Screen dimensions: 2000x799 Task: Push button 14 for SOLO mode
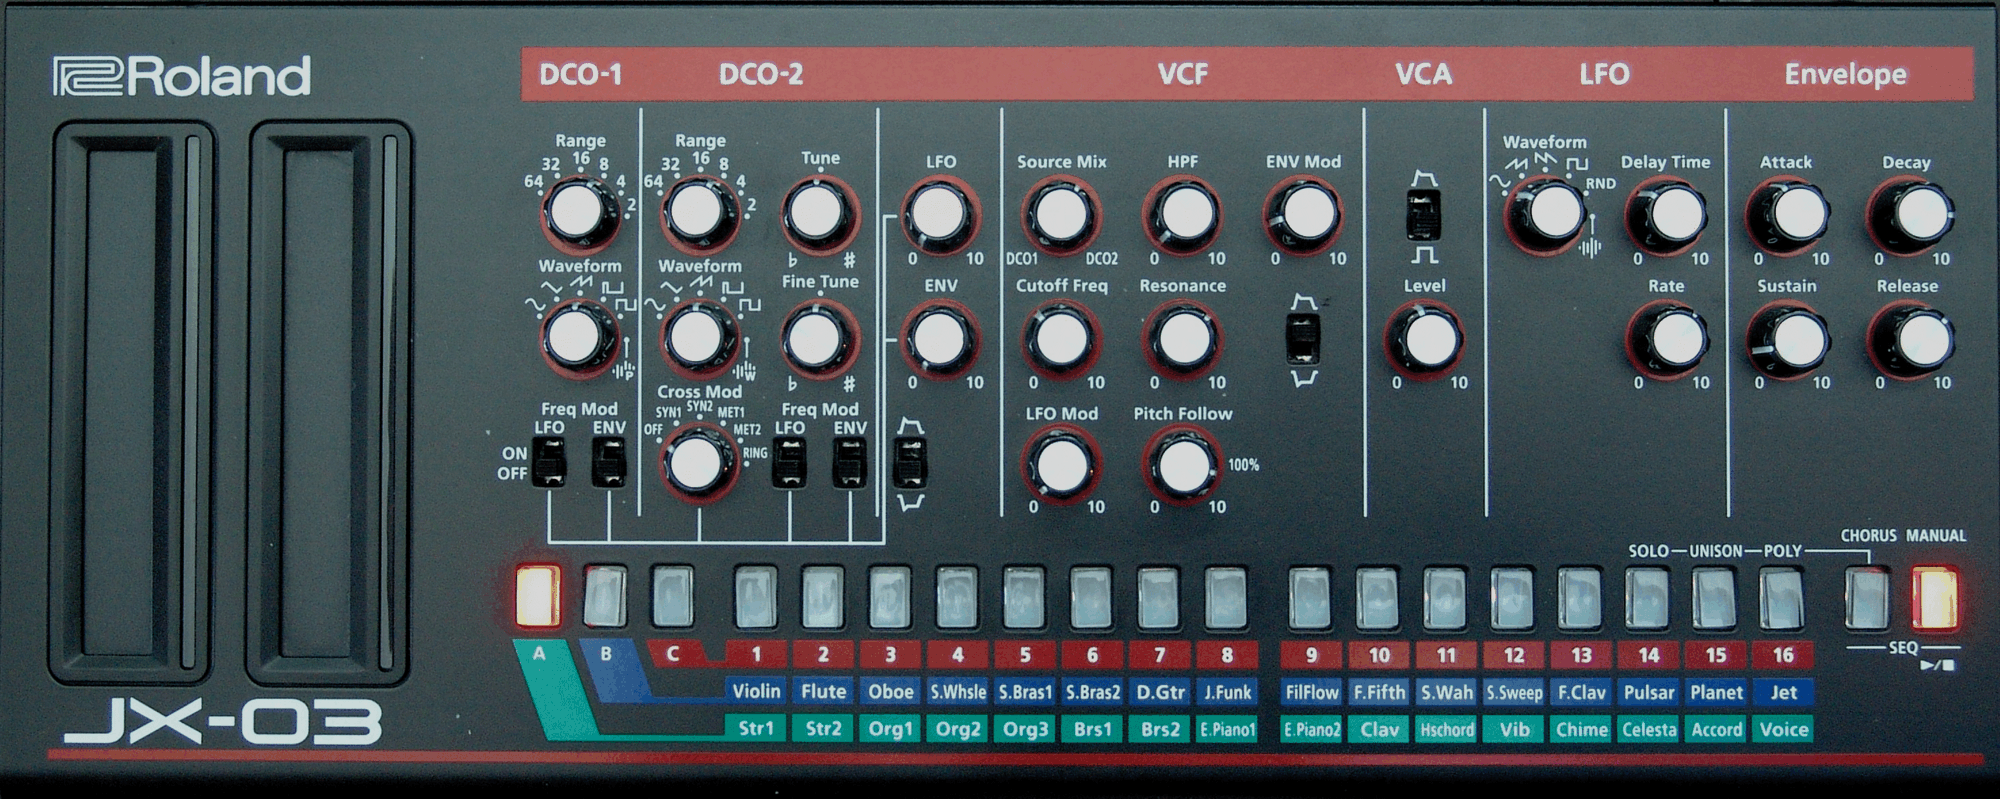click(1647, 597)
